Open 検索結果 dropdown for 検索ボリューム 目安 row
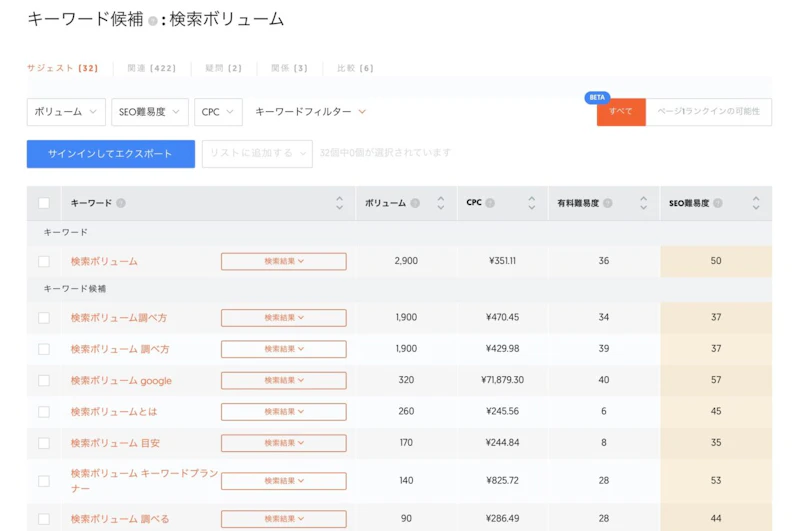The width and height of the screenshot is (800, 531). click(284, 443)
